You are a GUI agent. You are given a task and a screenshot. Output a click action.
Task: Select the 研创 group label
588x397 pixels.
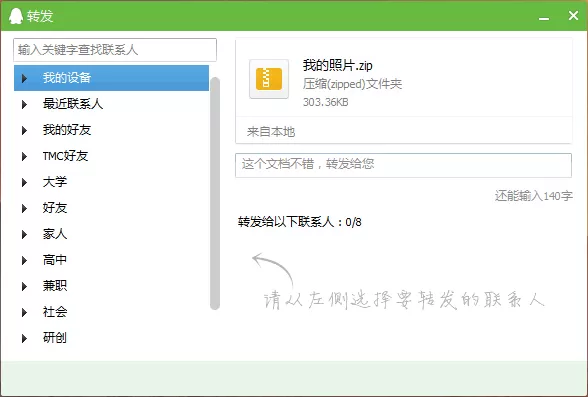55,338
